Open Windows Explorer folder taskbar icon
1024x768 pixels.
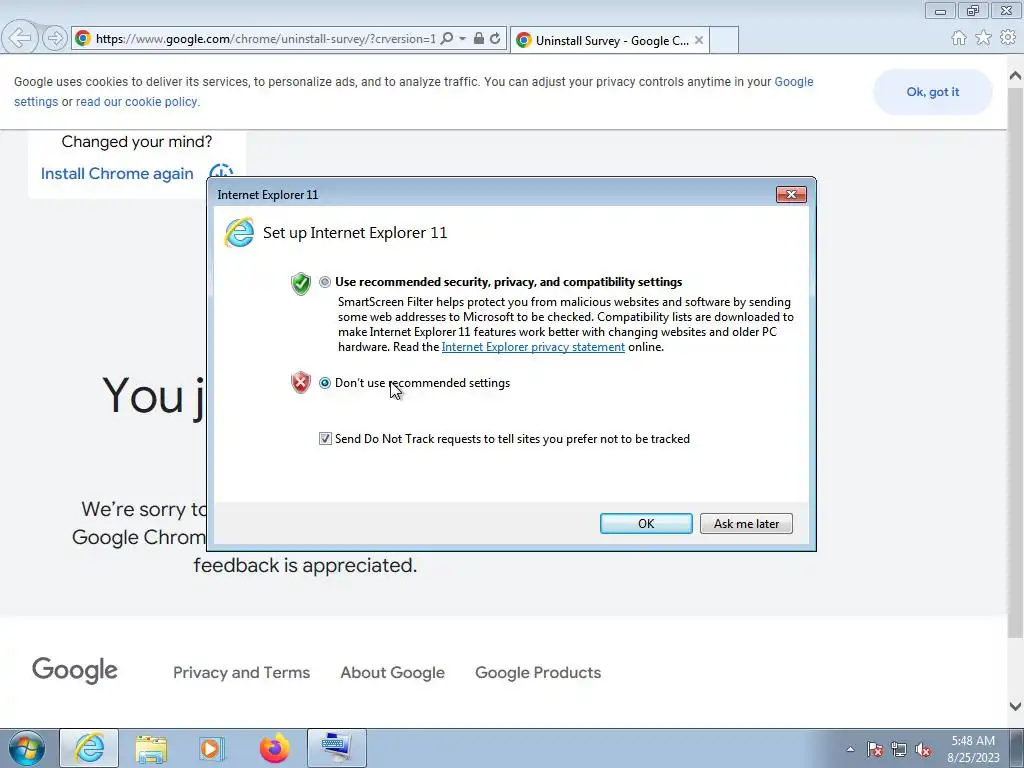pos(151,748)
